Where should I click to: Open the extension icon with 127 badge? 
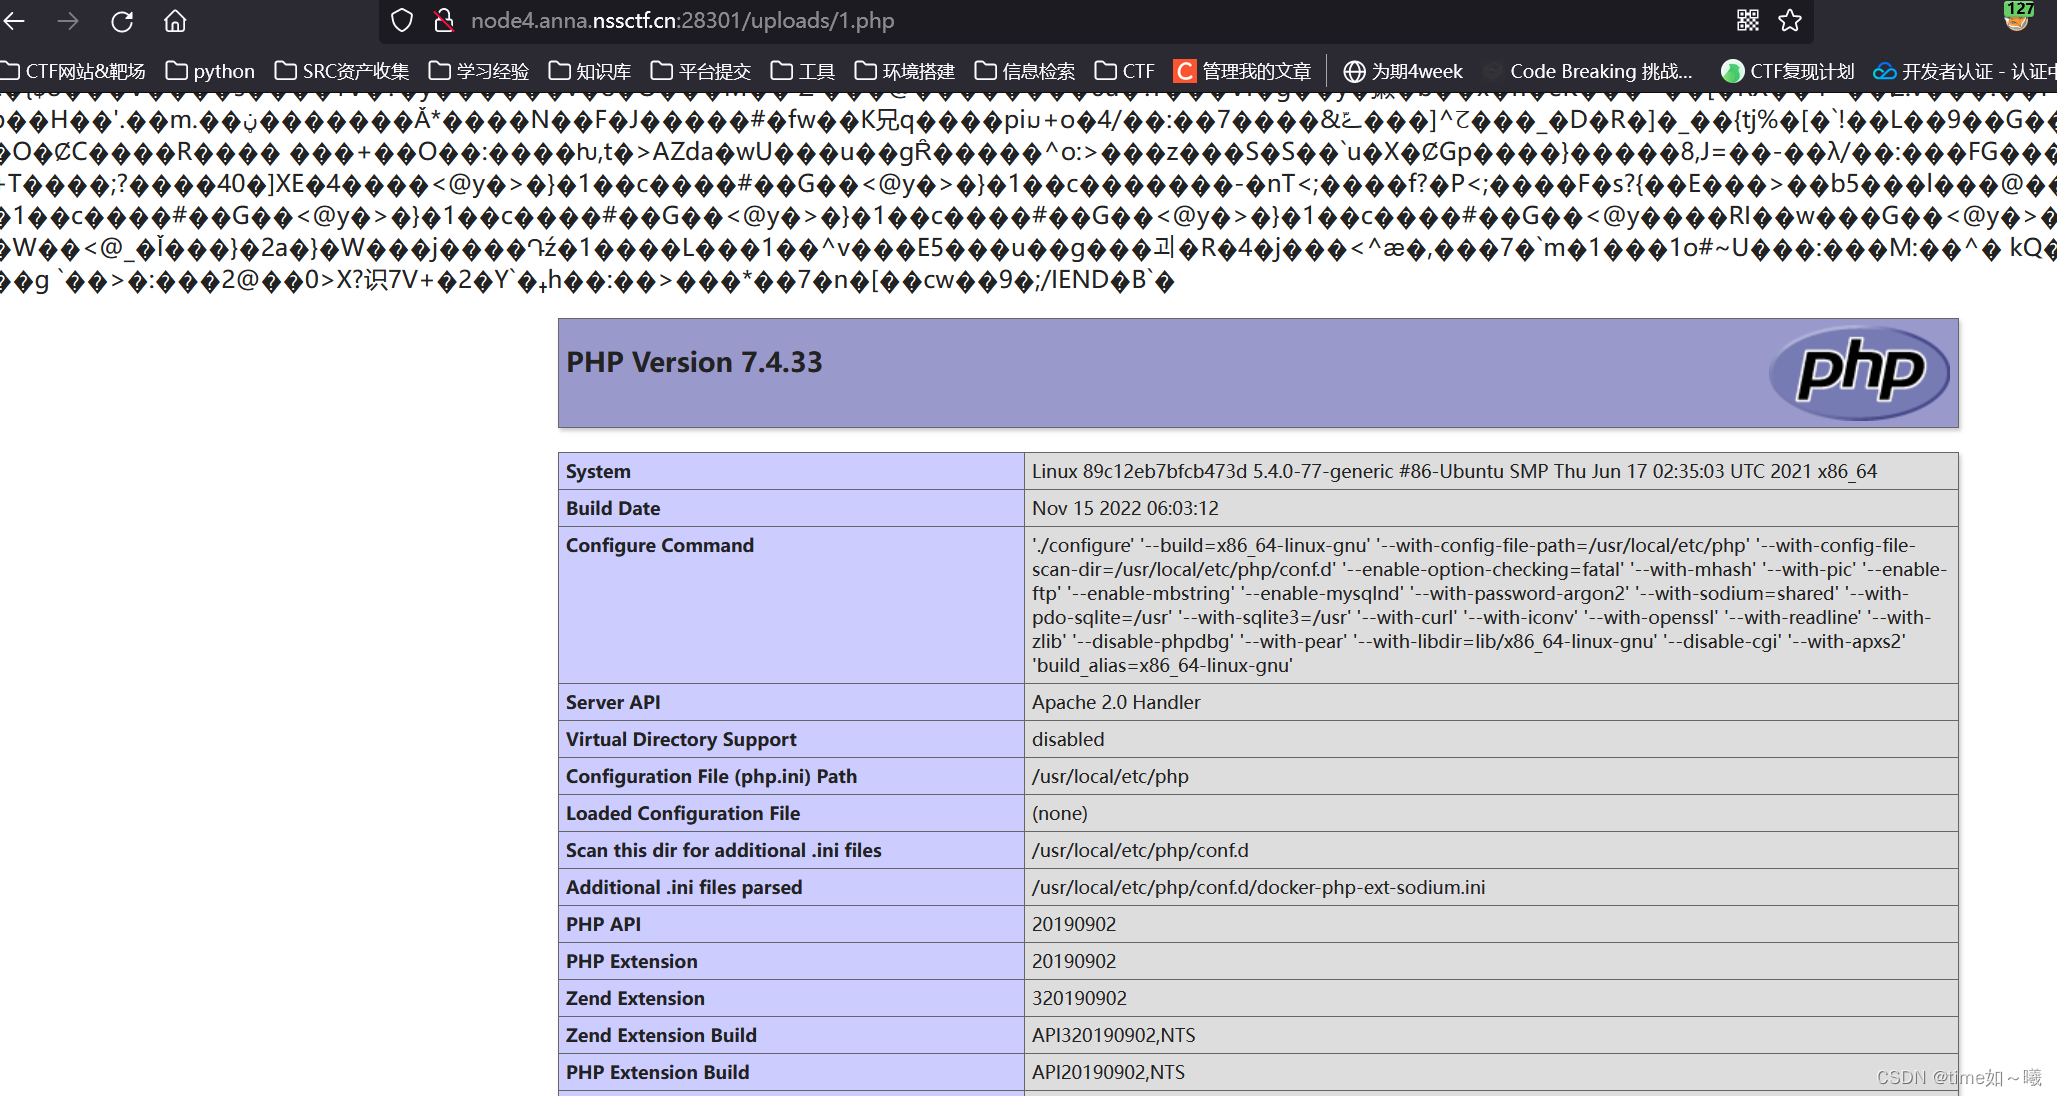pyautogui.click(x=2017, y=16)
